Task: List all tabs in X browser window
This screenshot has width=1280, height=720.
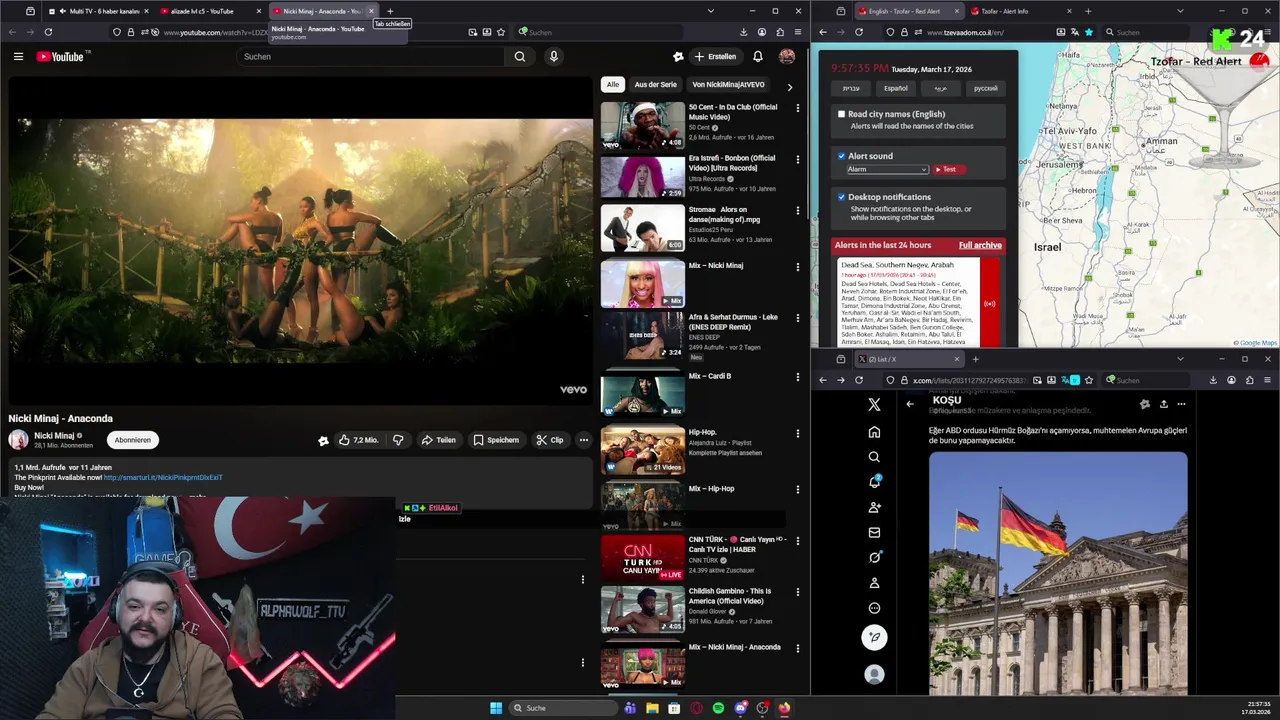Action: click(x=1180, y=359)
